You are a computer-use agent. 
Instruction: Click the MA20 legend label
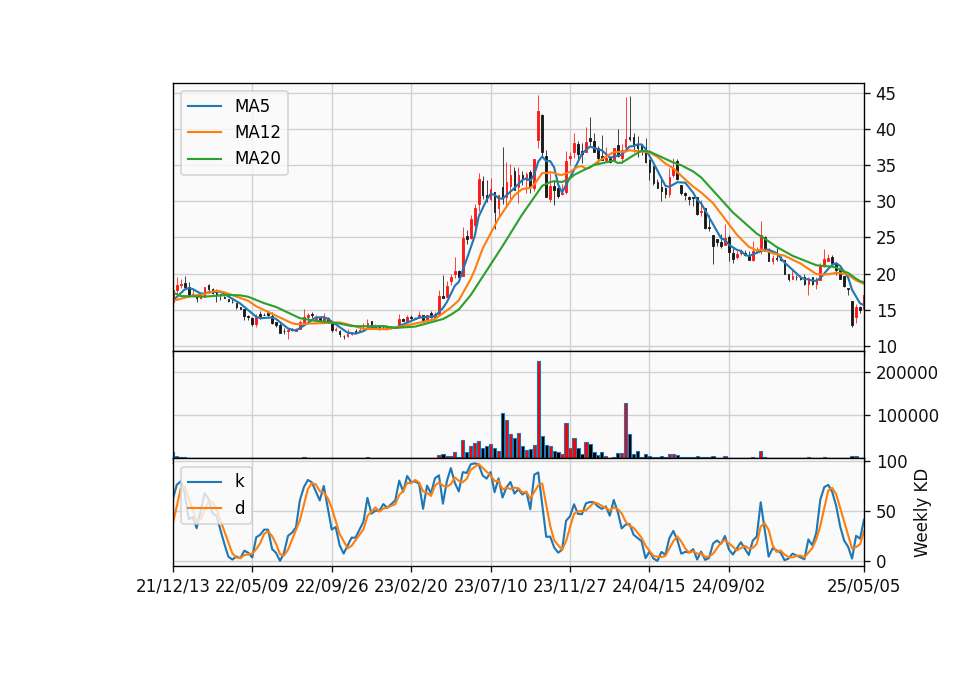(x=257, y=158)
